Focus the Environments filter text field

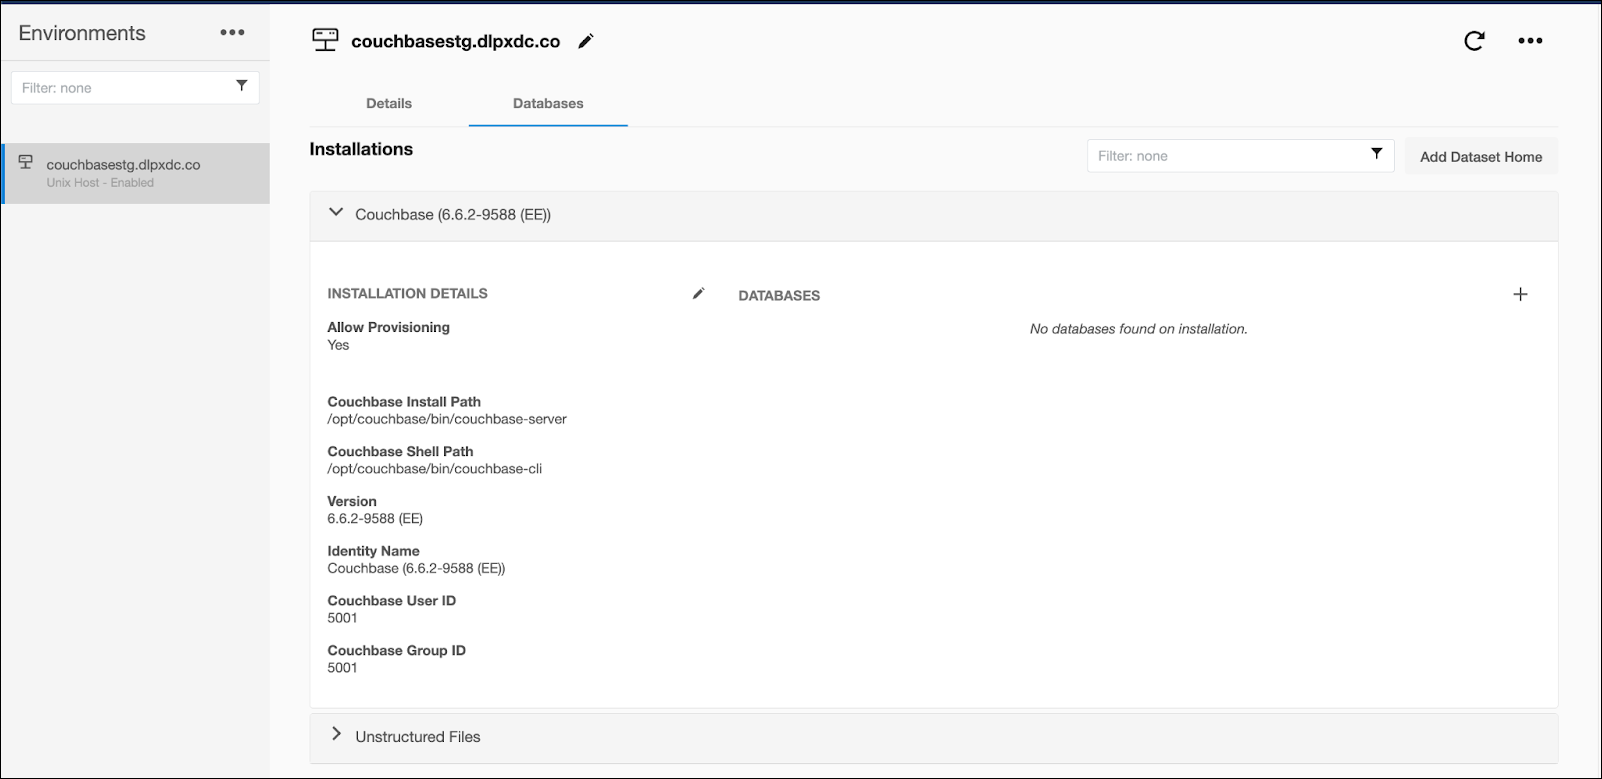(120, 88)
